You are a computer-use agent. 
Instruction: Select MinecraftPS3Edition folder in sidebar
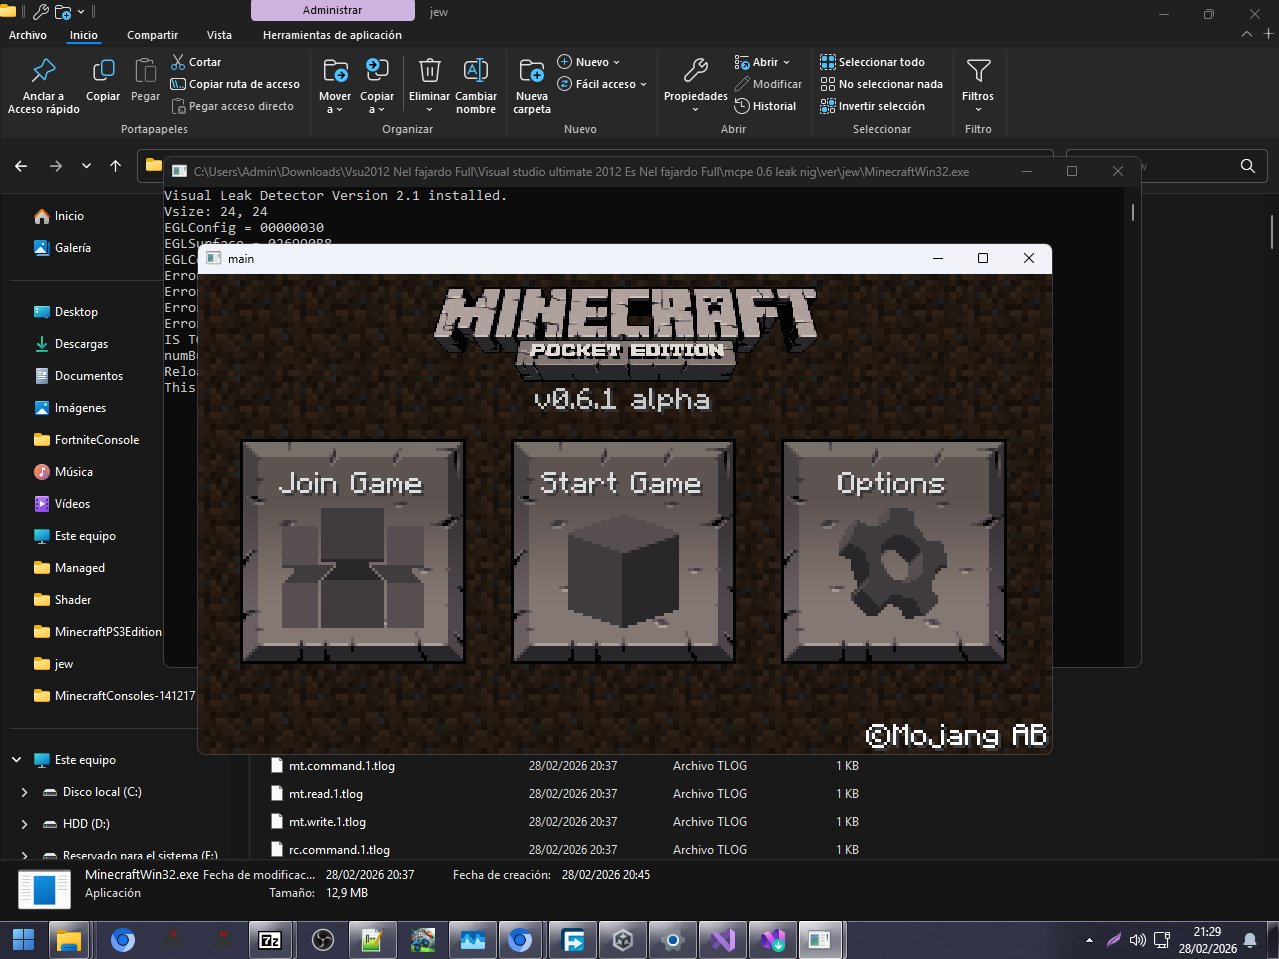[x=97, y=632]
